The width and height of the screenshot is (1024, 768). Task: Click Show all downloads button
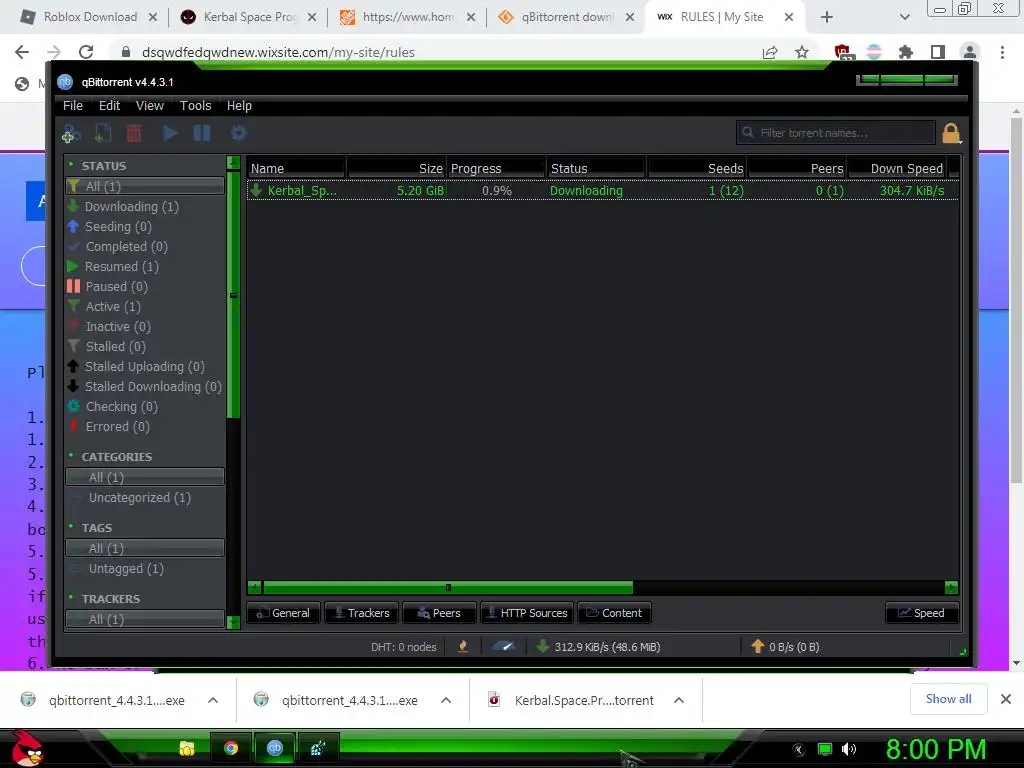click(948, 699)
